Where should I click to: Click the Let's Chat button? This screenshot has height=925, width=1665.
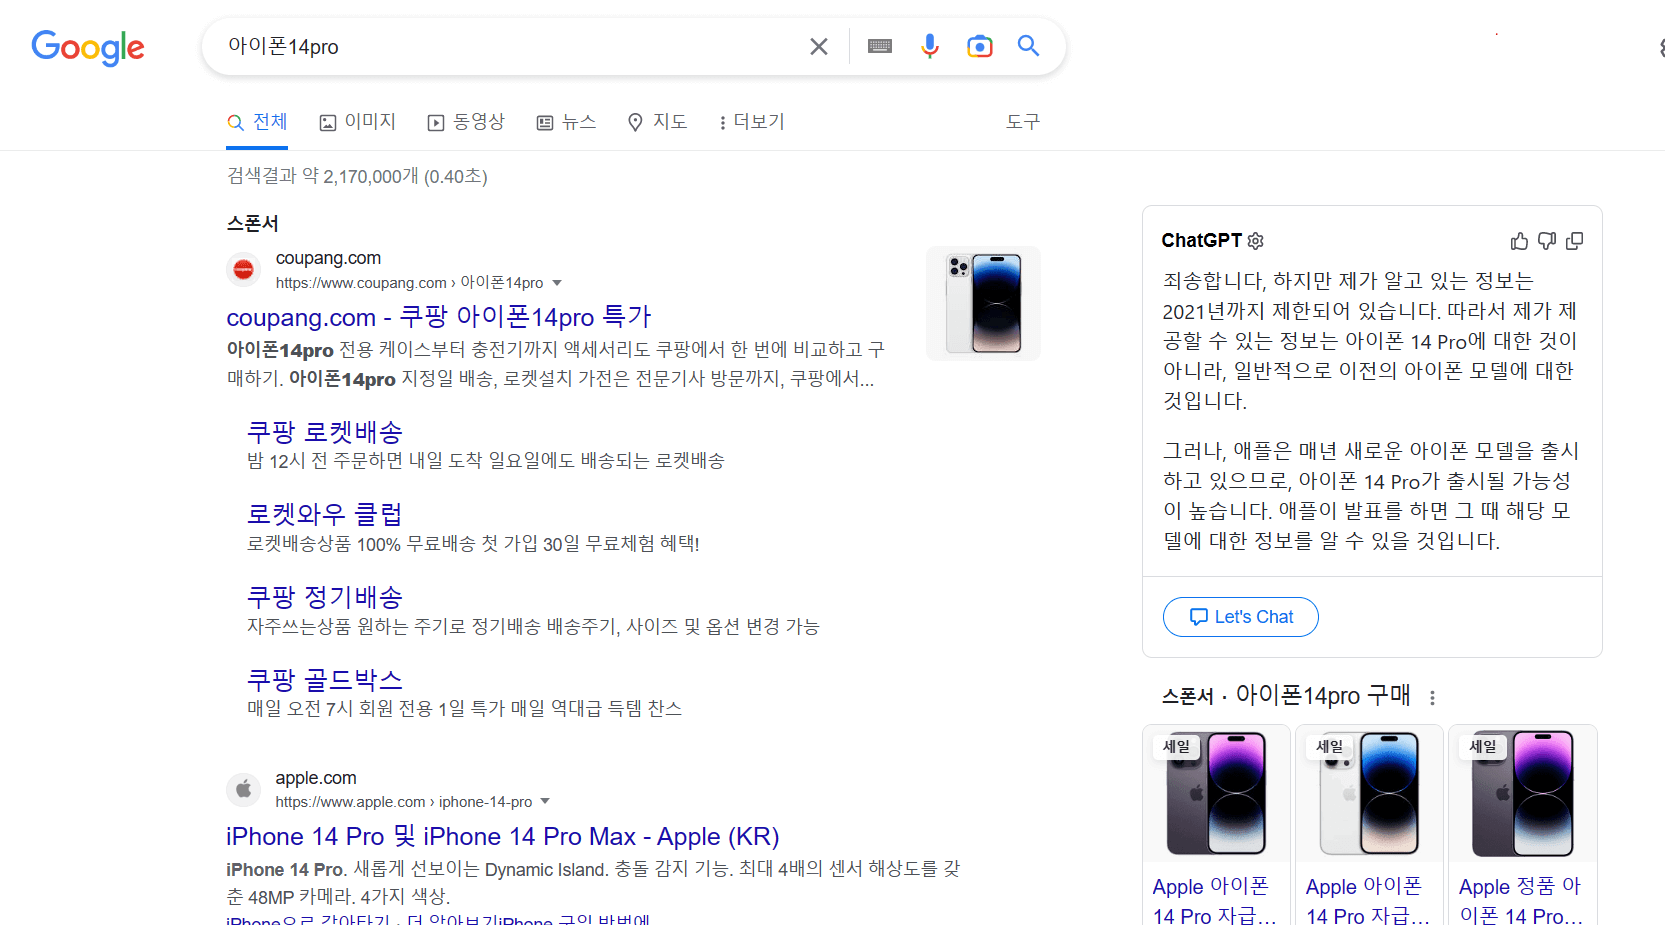(1240, 616)
